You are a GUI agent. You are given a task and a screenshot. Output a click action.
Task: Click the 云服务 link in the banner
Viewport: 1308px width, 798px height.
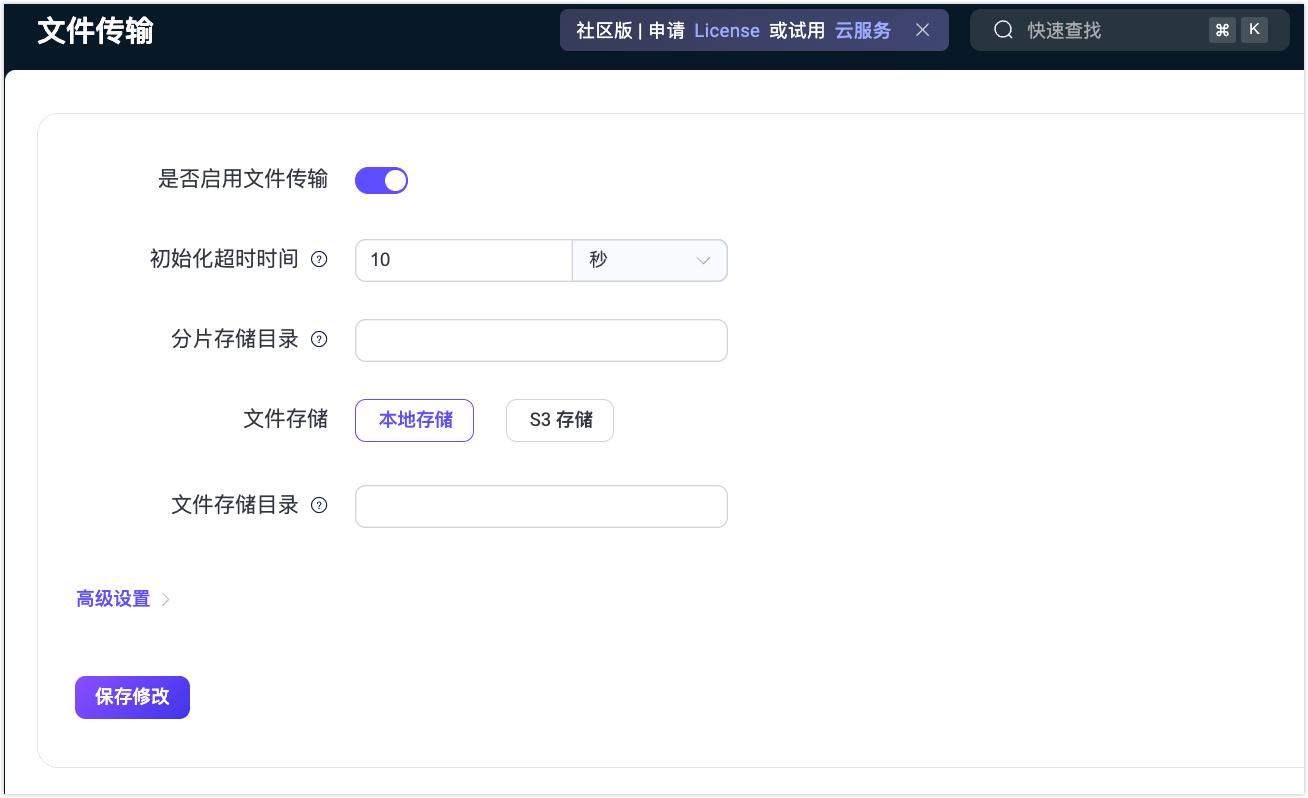863,30
